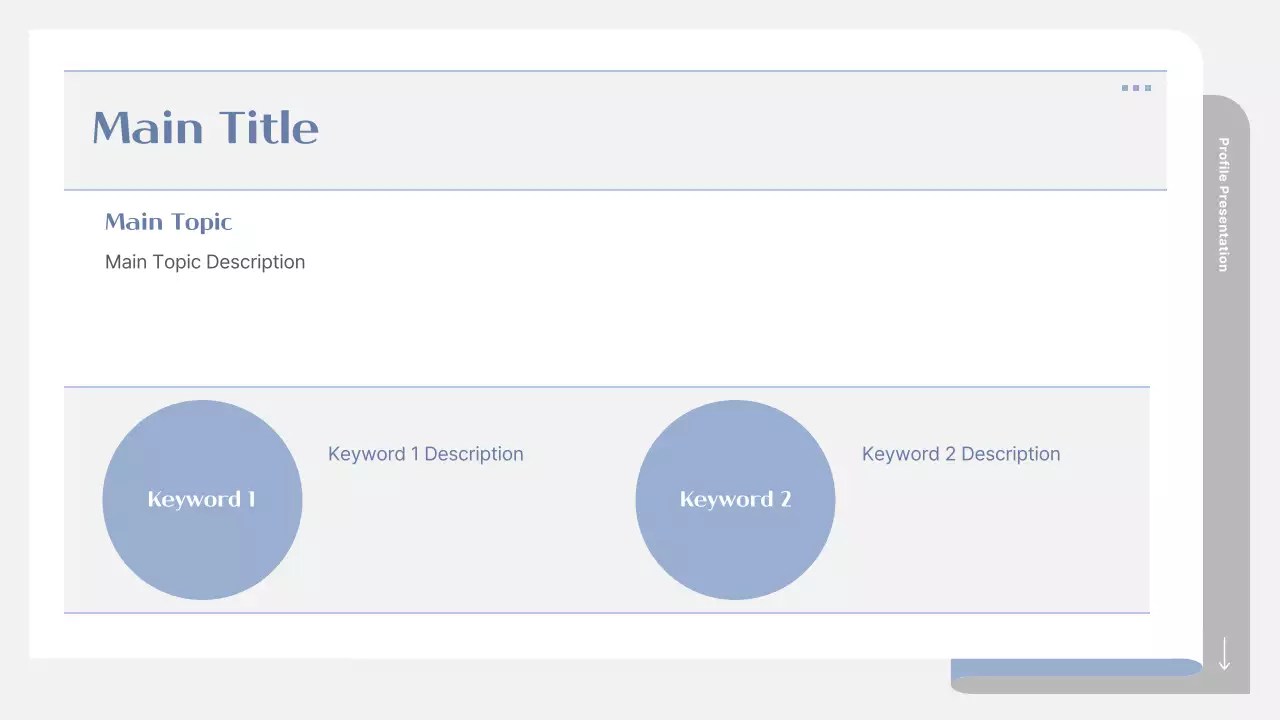
Task: Click the middle dot of the three-dot icon
Action: pyautogui.click(x=1136, y=88)
